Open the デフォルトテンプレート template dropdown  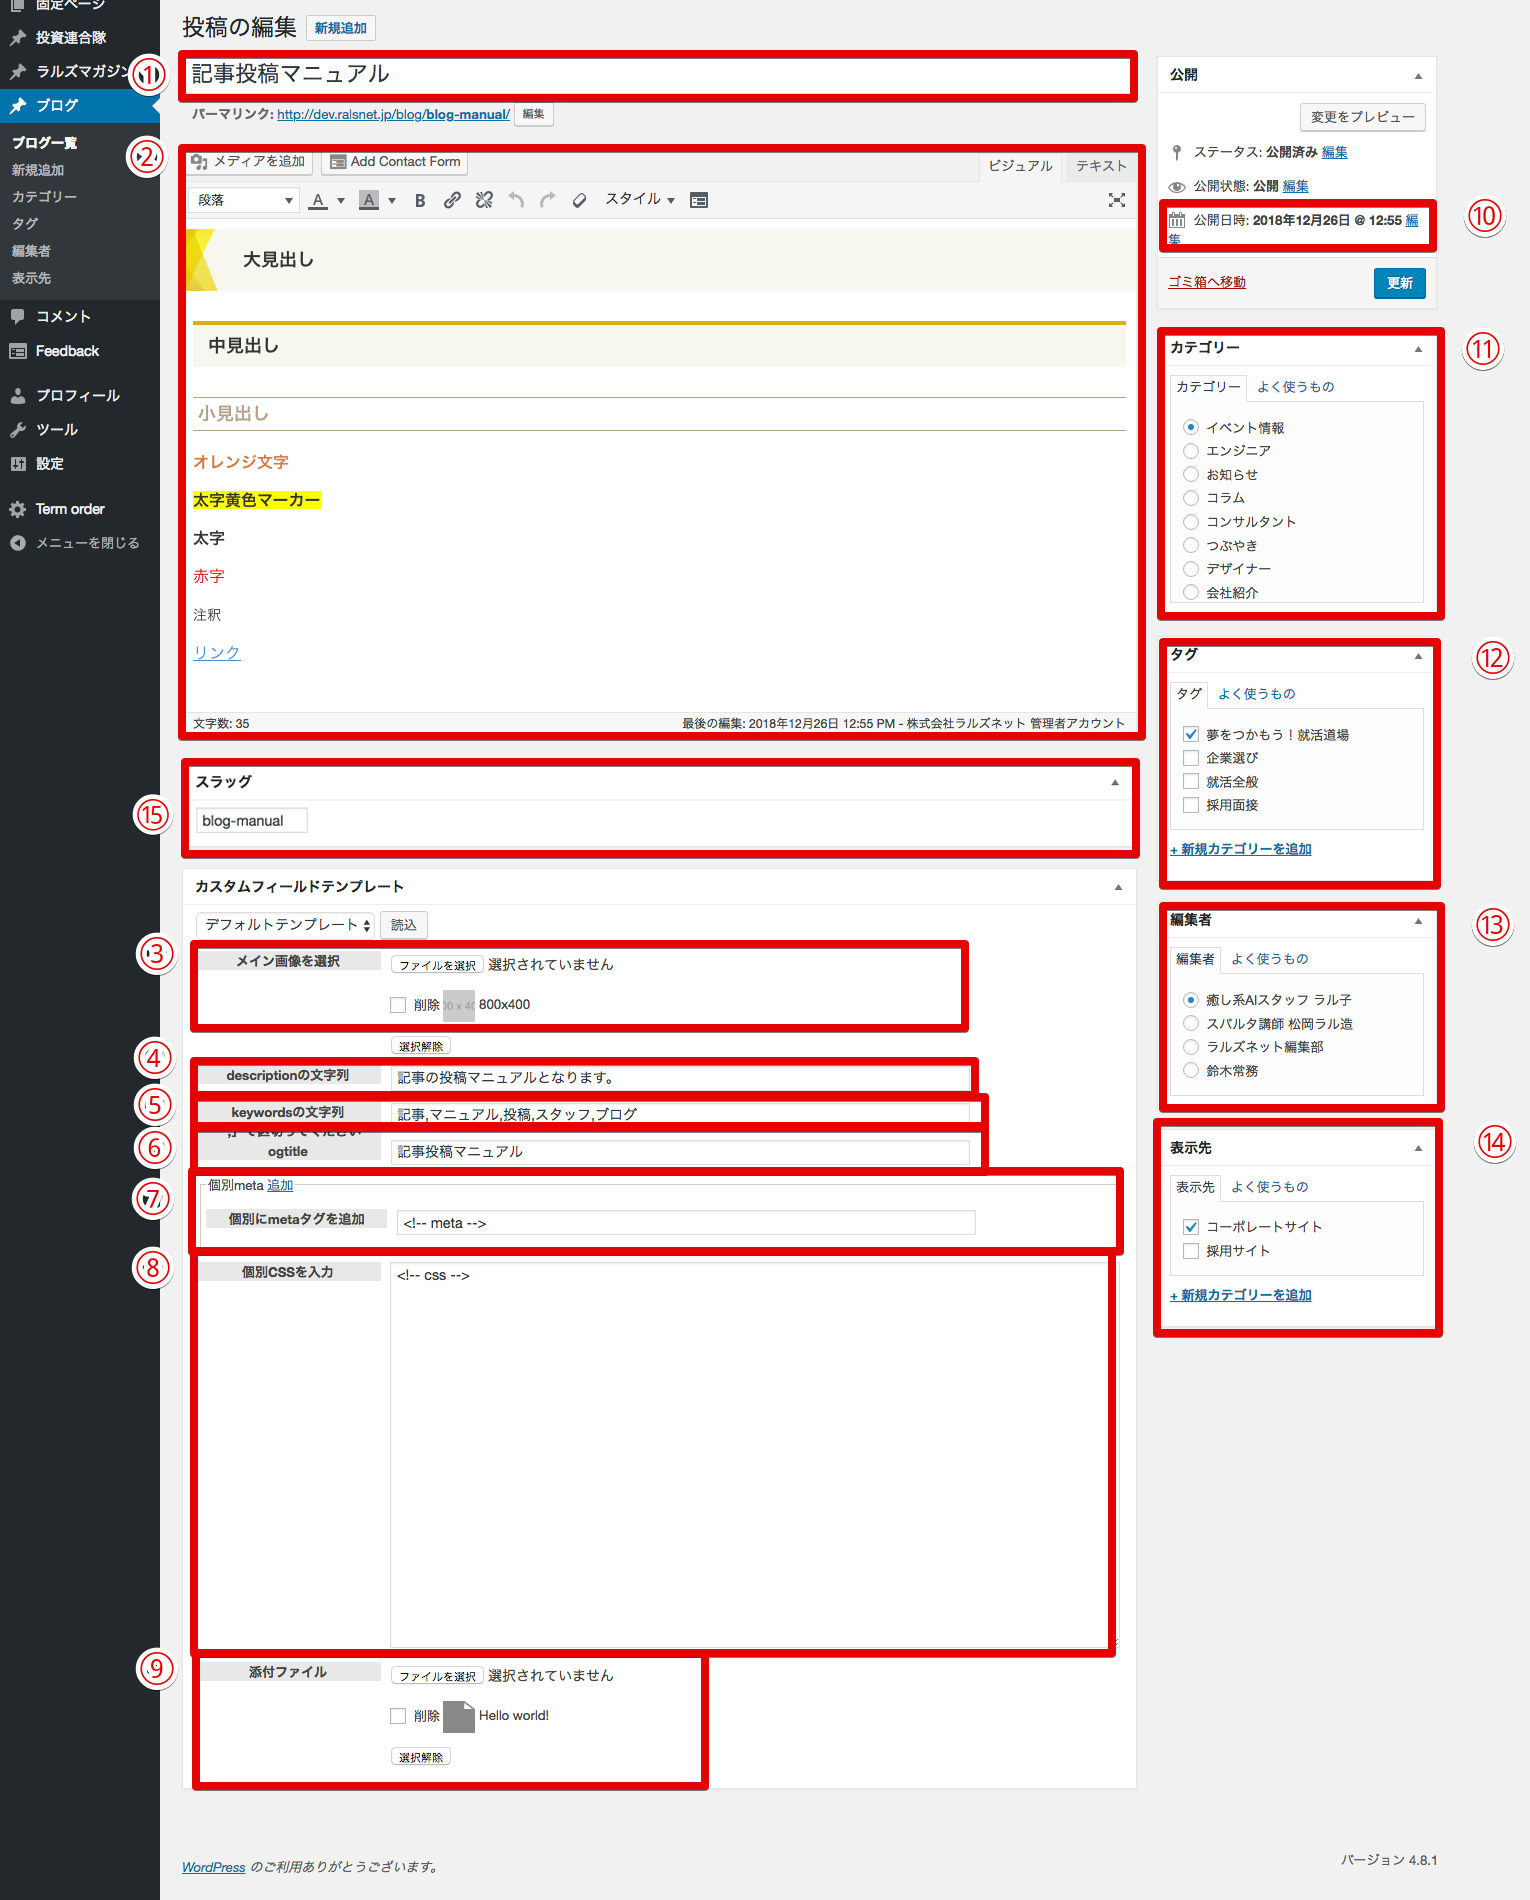coord(286,925)
